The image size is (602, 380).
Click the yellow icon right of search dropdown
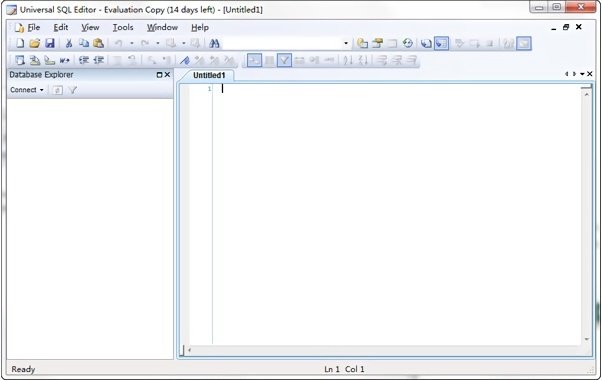click(x=362, y=43)
